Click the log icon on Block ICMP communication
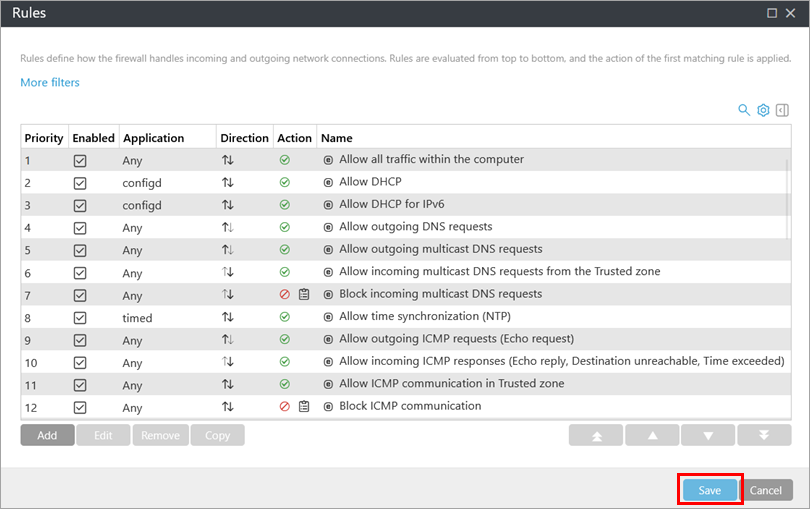 [304, 407]
